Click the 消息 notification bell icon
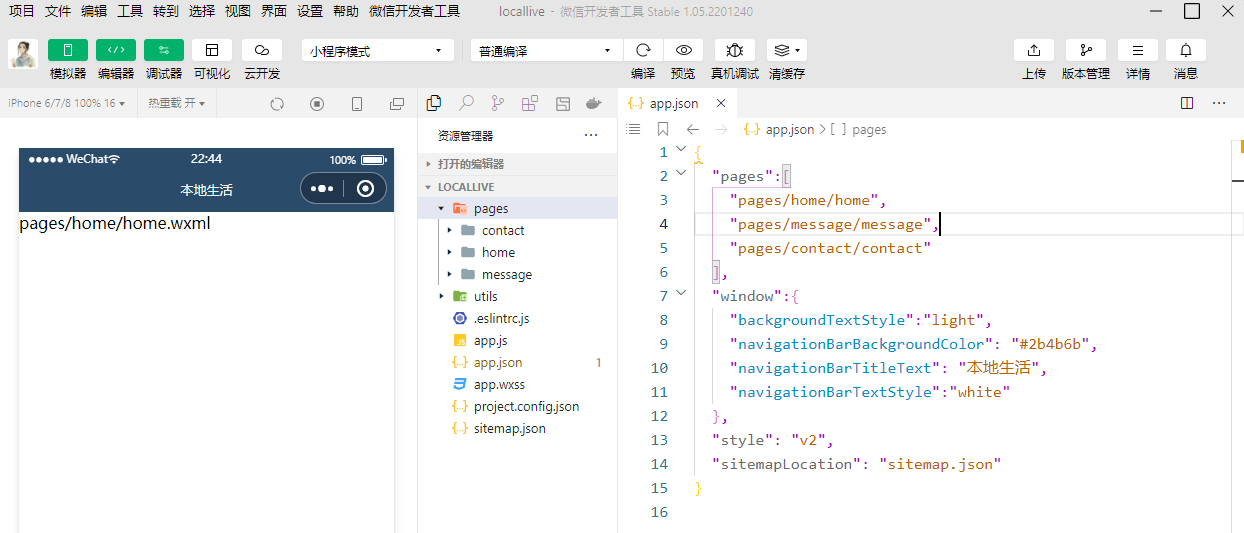Image resolution: width=1244 pixels, height=533 pixels. click(x=1186, y=50)
